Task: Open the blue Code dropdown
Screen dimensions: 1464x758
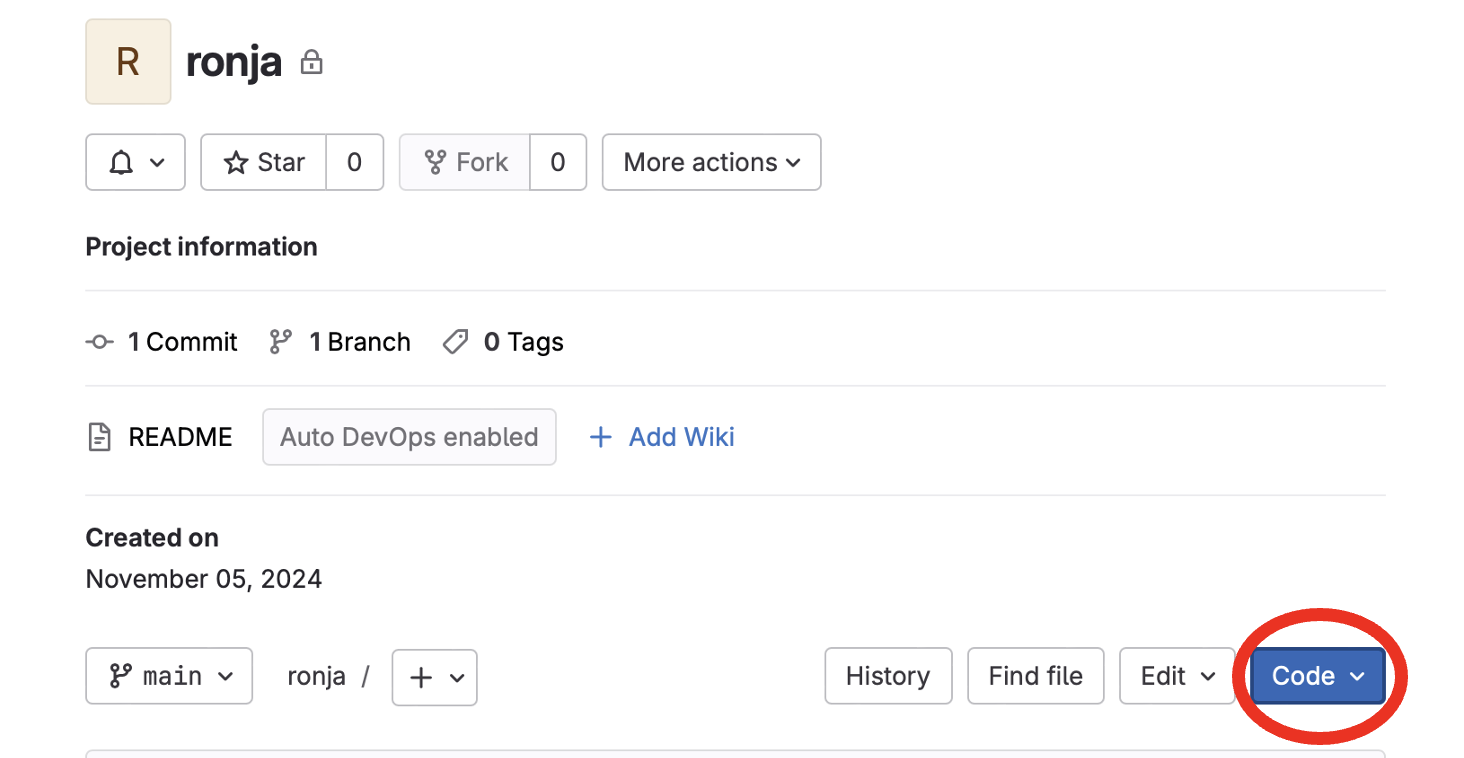Action: (x=1317, y=676)
